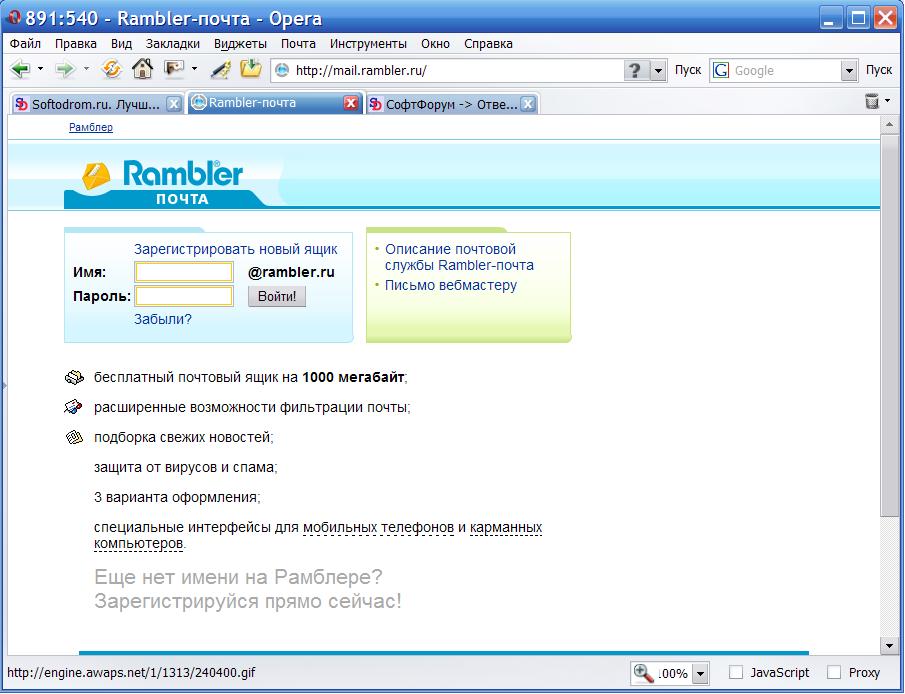Viewport: 905px width, 694px height.
Task: Open the Почта menu
Action: click(x=298, y=44)
